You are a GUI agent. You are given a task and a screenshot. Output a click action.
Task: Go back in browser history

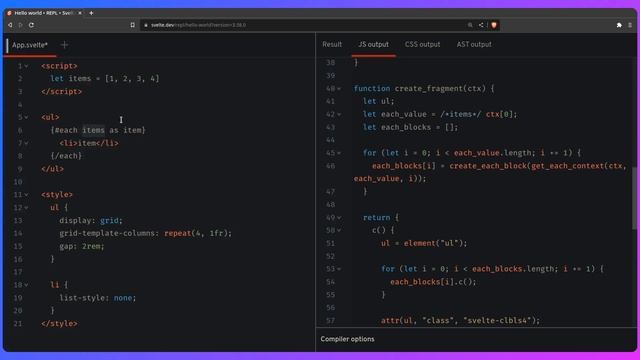point(10,25)
